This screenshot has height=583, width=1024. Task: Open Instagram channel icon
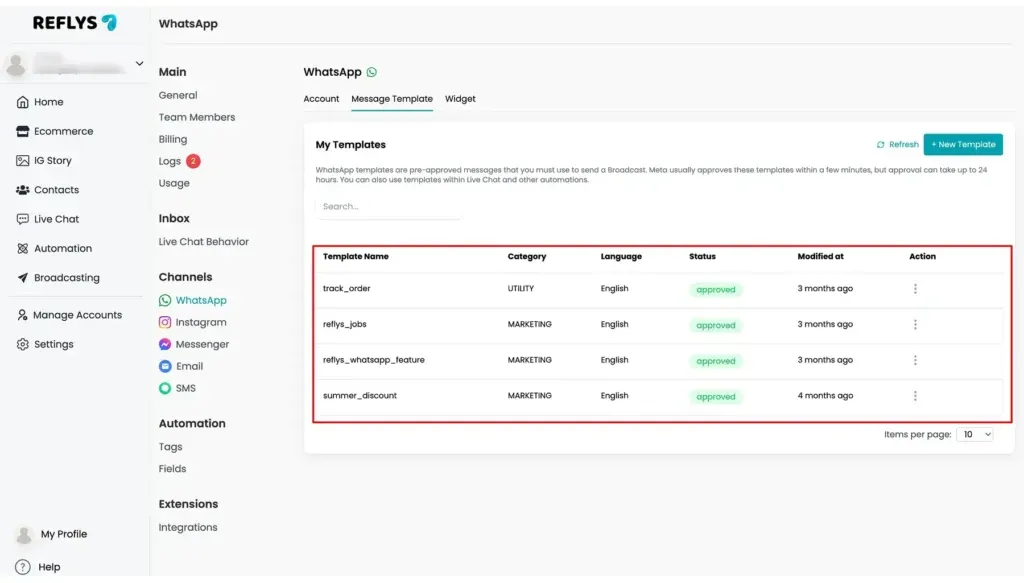(x=165, y=323)
